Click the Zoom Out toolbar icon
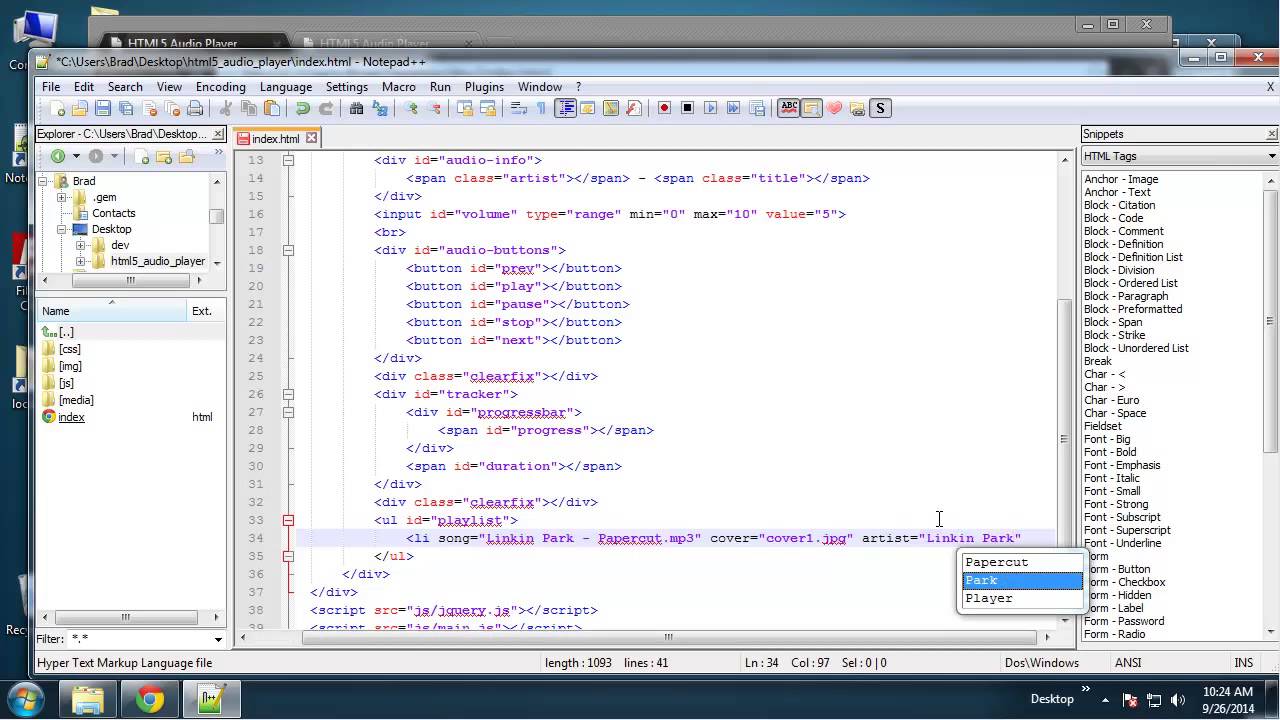Viewport: 1280px width, 720px height. point(433,108)
